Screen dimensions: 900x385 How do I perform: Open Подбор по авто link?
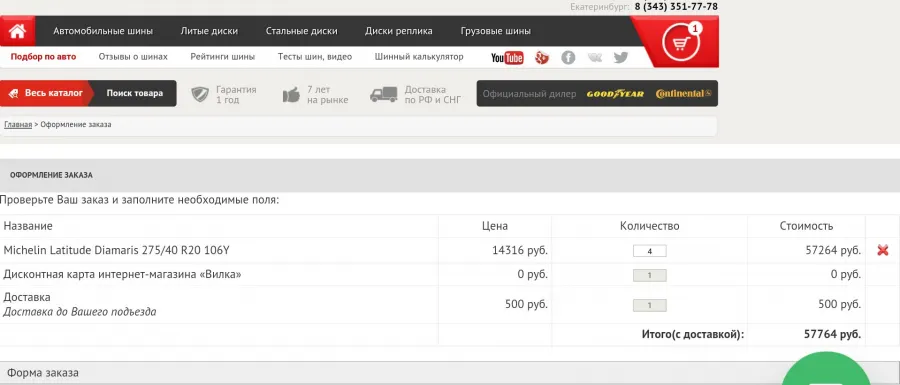(43, 57)
